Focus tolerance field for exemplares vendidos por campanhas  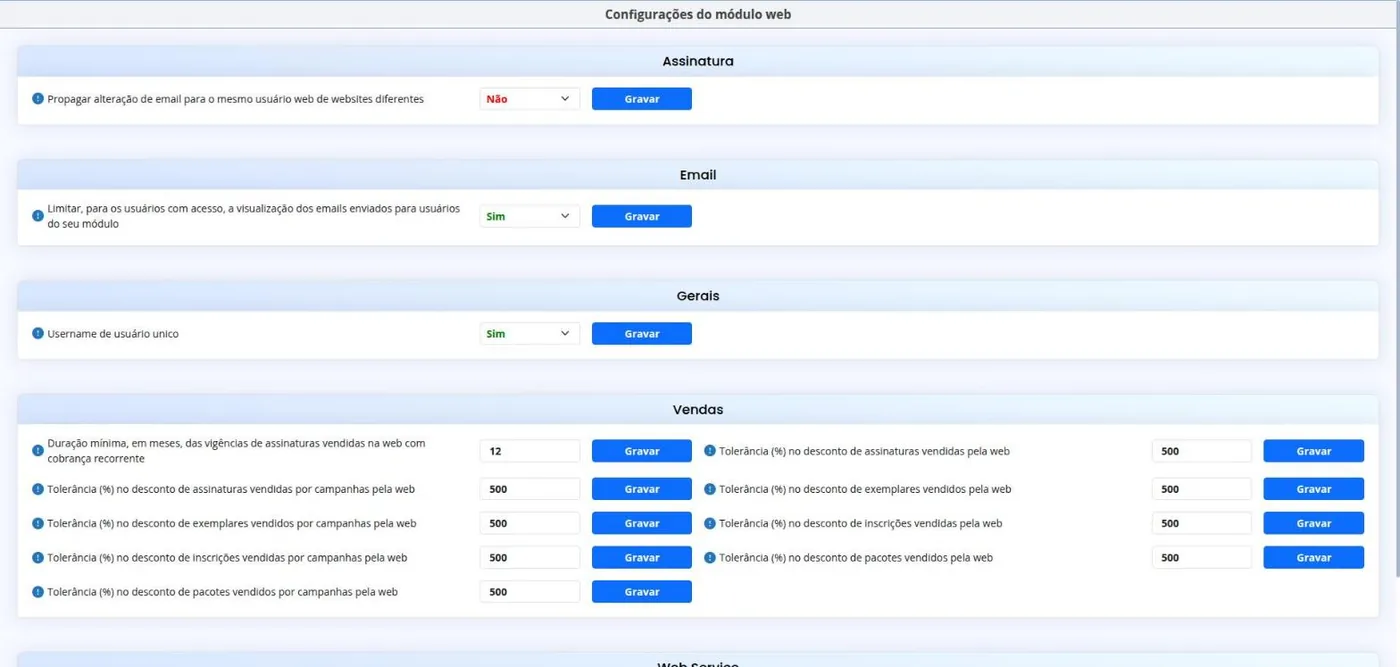pyautogui.click(x=530, y=523)
